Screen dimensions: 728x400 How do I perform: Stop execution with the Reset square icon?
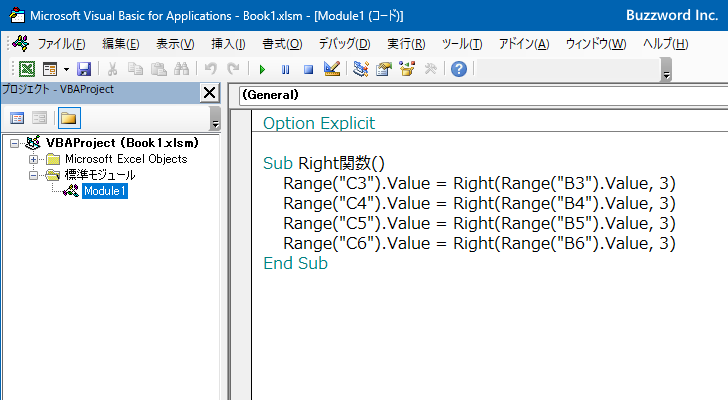tap(308, 69)
